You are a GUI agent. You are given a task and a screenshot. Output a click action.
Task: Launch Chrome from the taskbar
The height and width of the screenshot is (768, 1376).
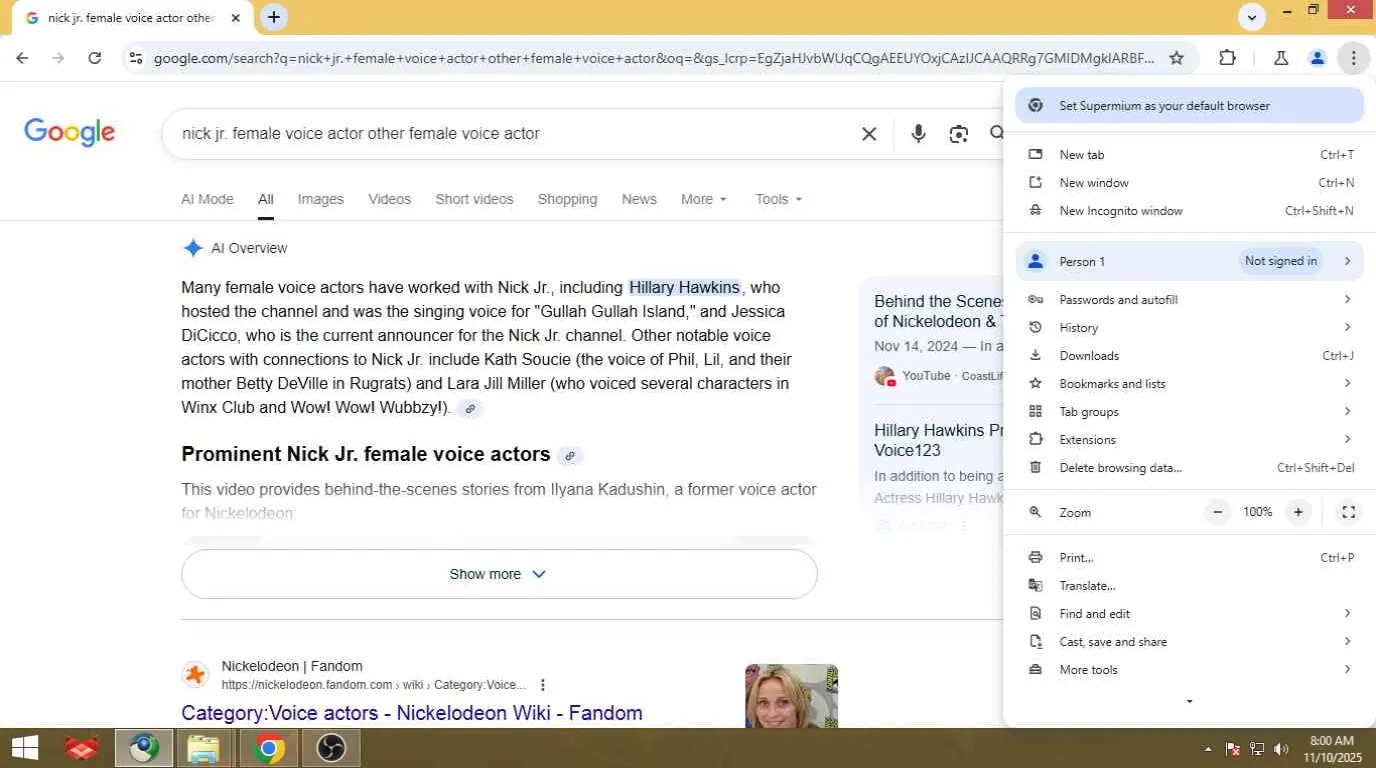(268, 748)
